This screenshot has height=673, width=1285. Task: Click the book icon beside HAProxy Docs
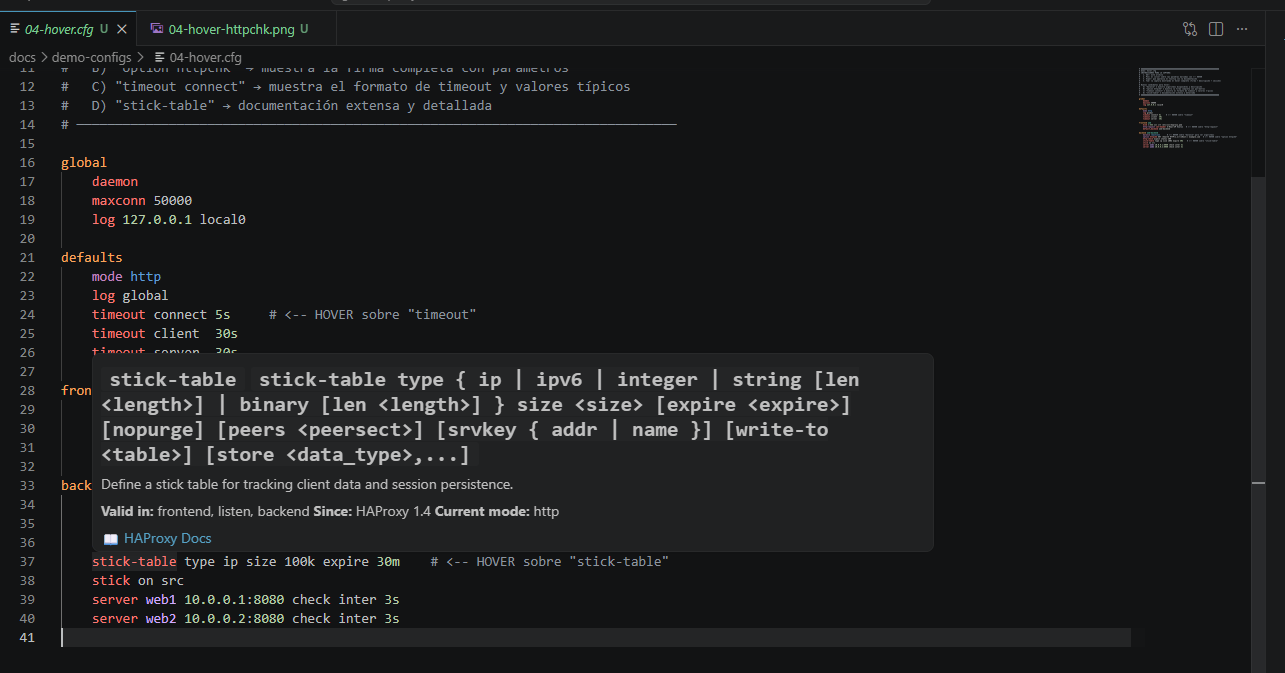pos(110,538)
